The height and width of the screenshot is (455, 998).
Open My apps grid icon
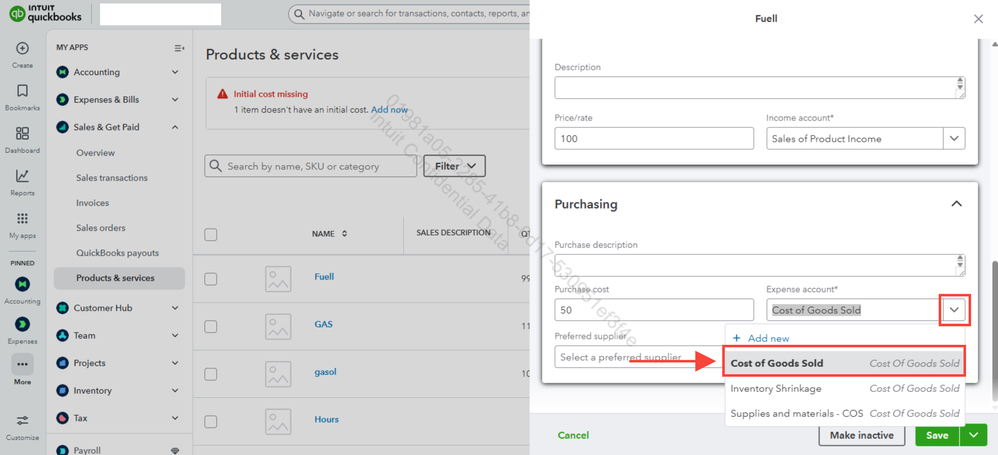point(22,218)
